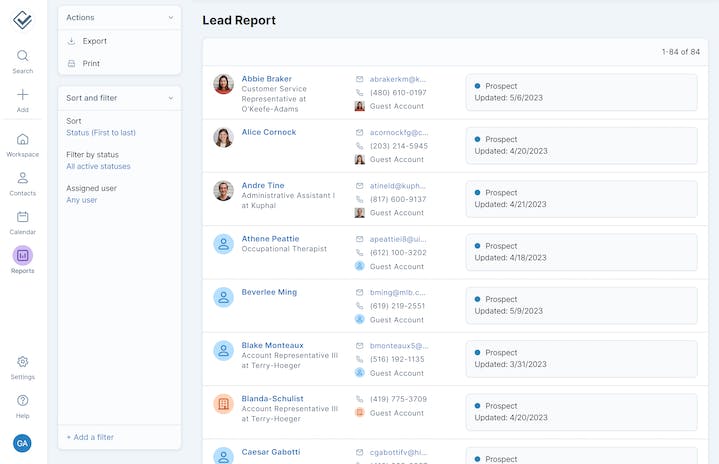
Task: Click Blanda-Schulist's orange company icon
Action: click(x=223, y=404)
